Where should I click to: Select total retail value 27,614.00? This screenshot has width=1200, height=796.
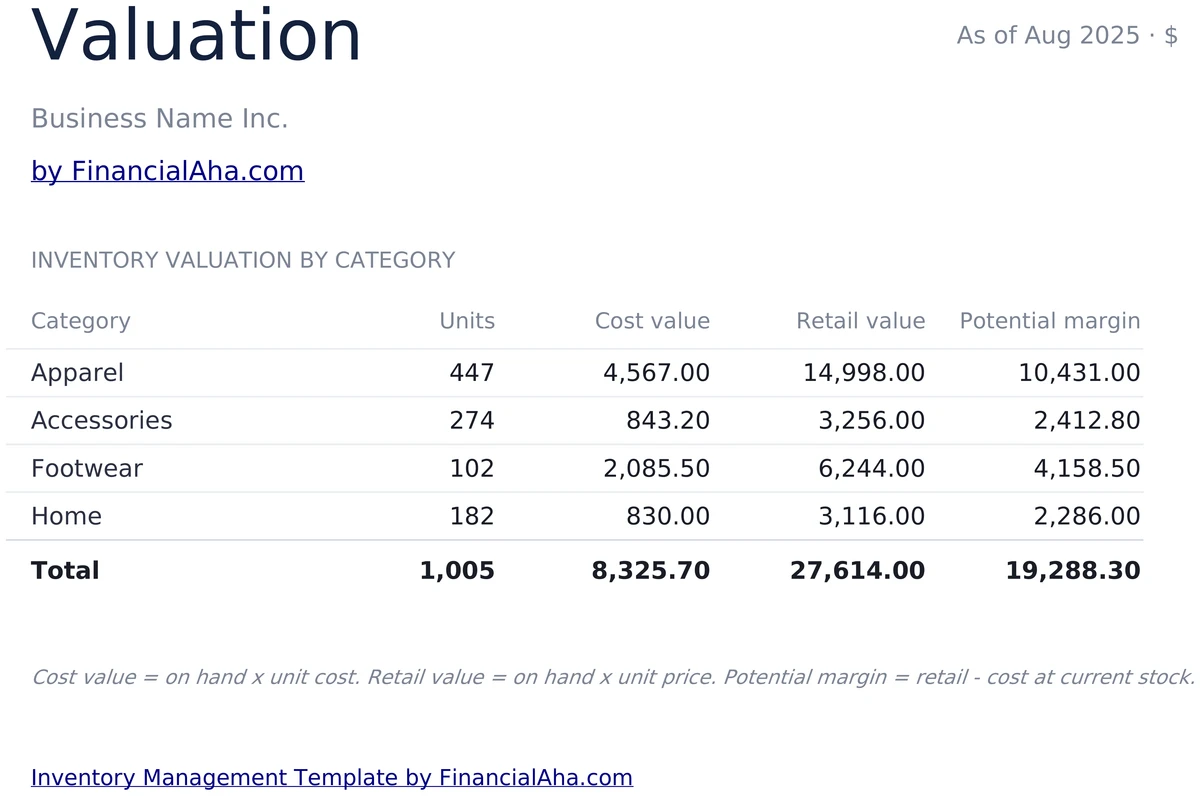pyautogui.click(x=857, y=571)
